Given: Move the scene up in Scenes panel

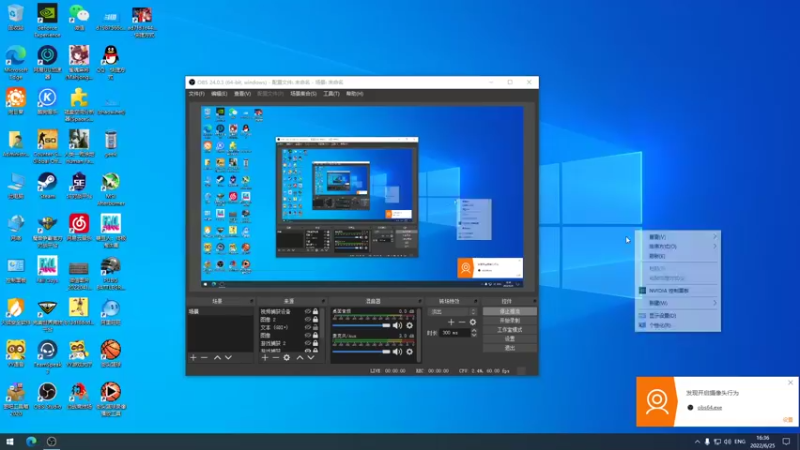Looking at the screenshot, I should (x=217, y=358).
